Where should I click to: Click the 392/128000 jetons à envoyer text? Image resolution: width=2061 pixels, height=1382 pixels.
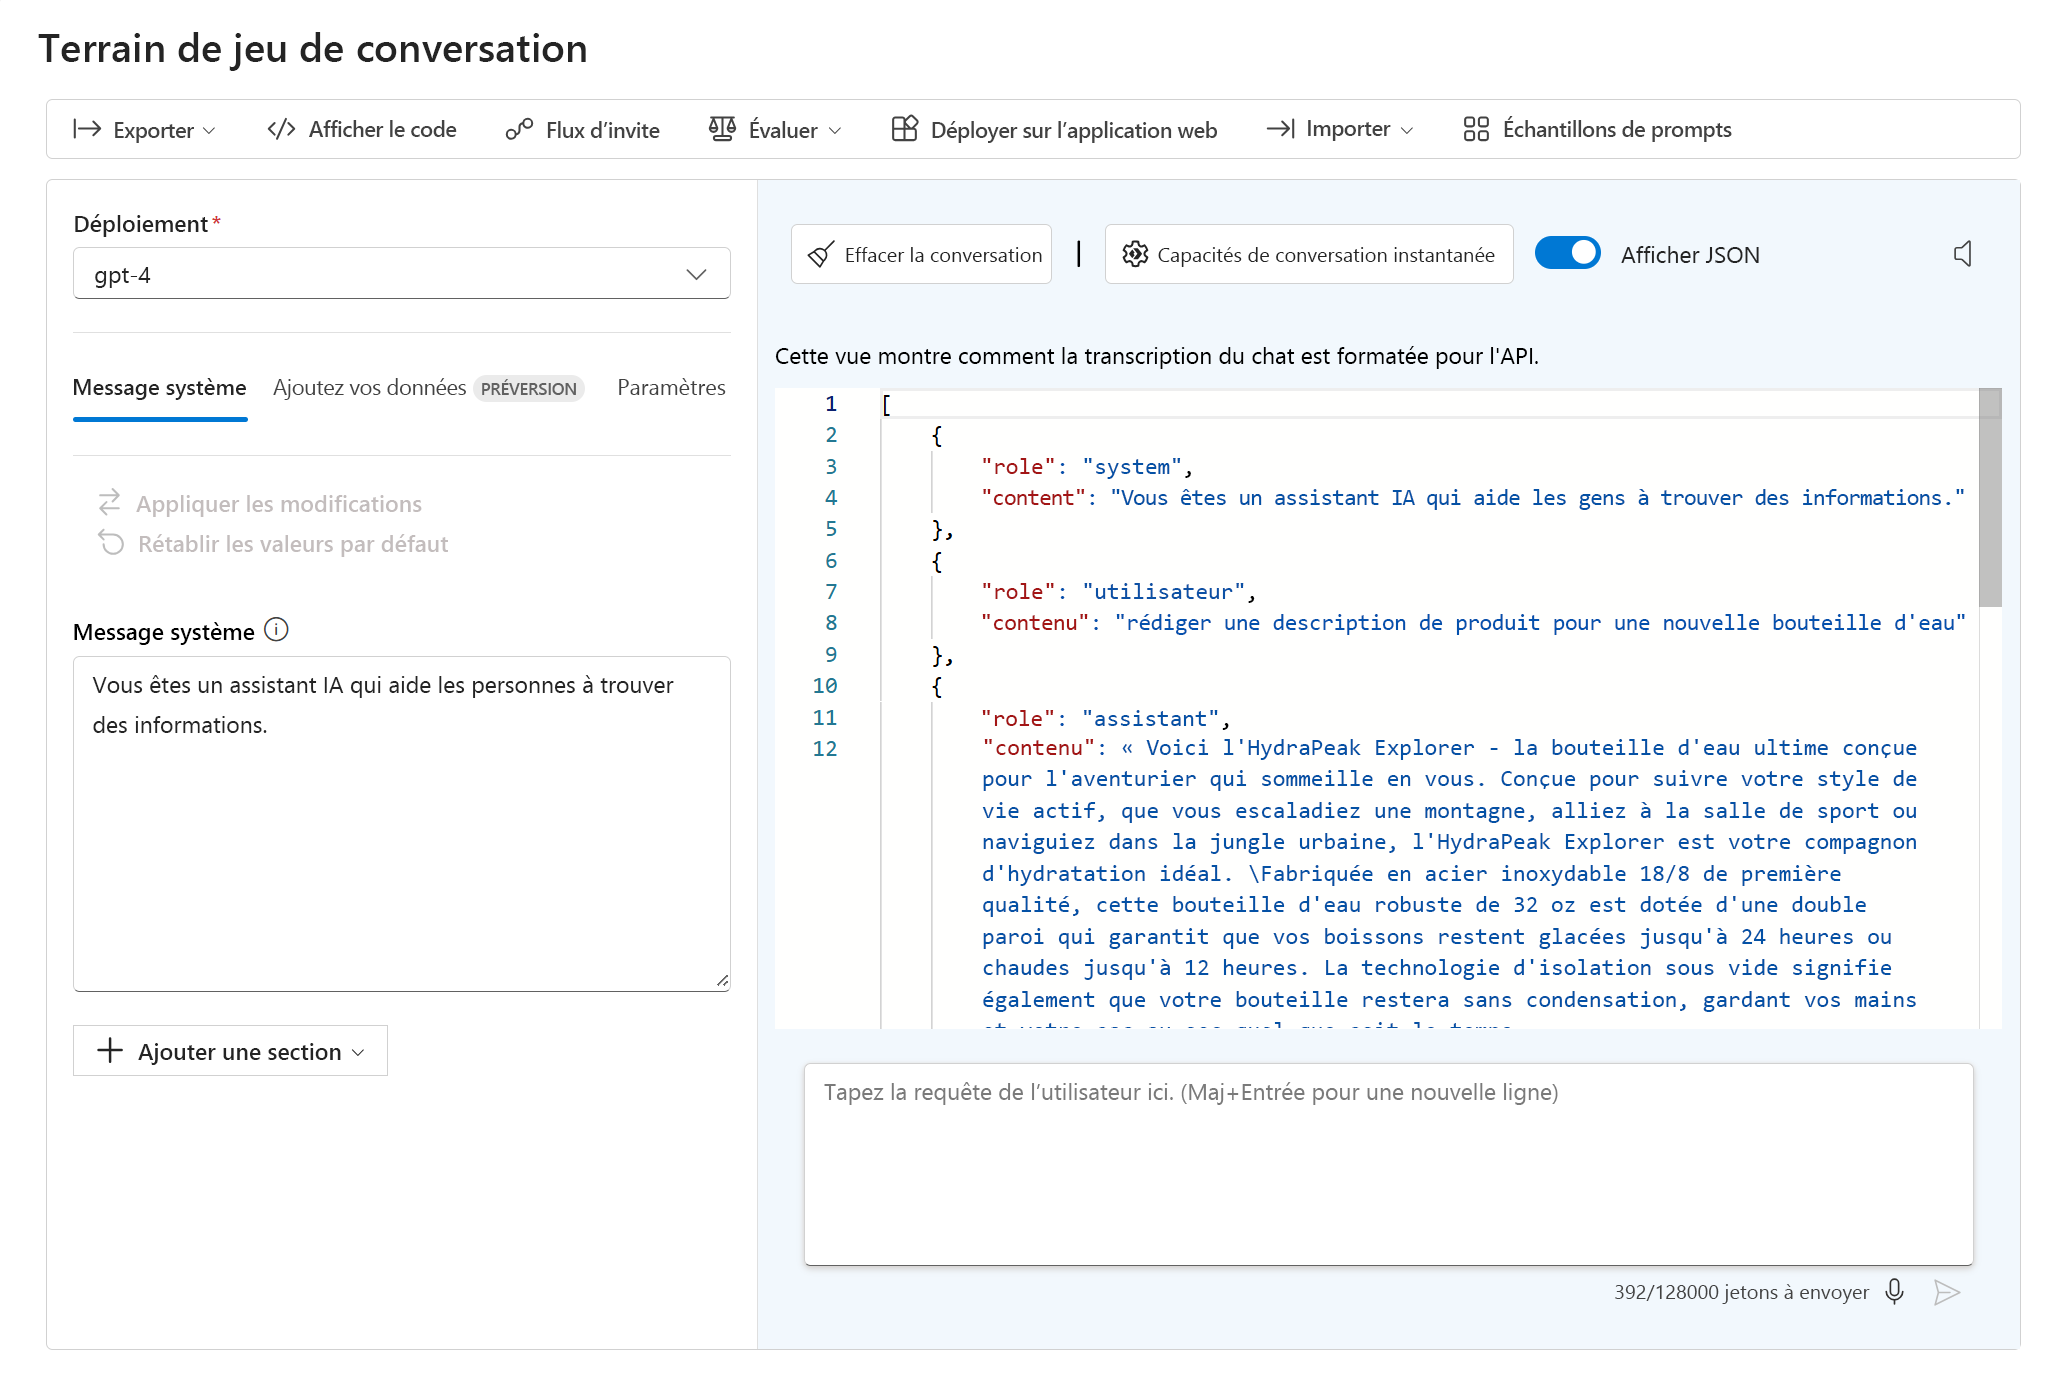[x=1741, y=1292]
